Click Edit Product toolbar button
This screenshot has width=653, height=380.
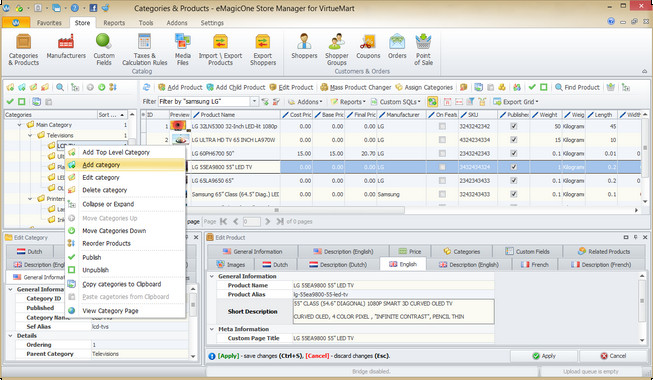click(x=291, y=87)
